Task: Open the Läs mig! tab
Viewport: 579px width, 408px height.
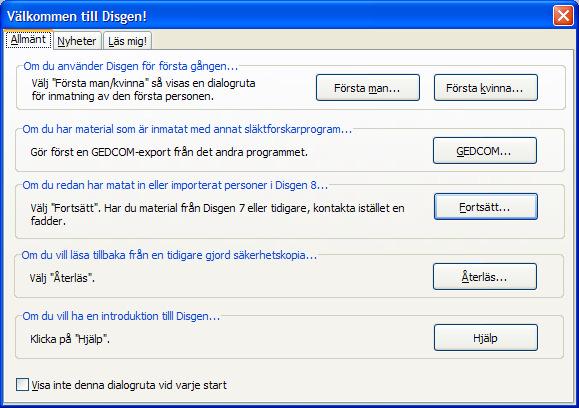Action: coord(127,41)
